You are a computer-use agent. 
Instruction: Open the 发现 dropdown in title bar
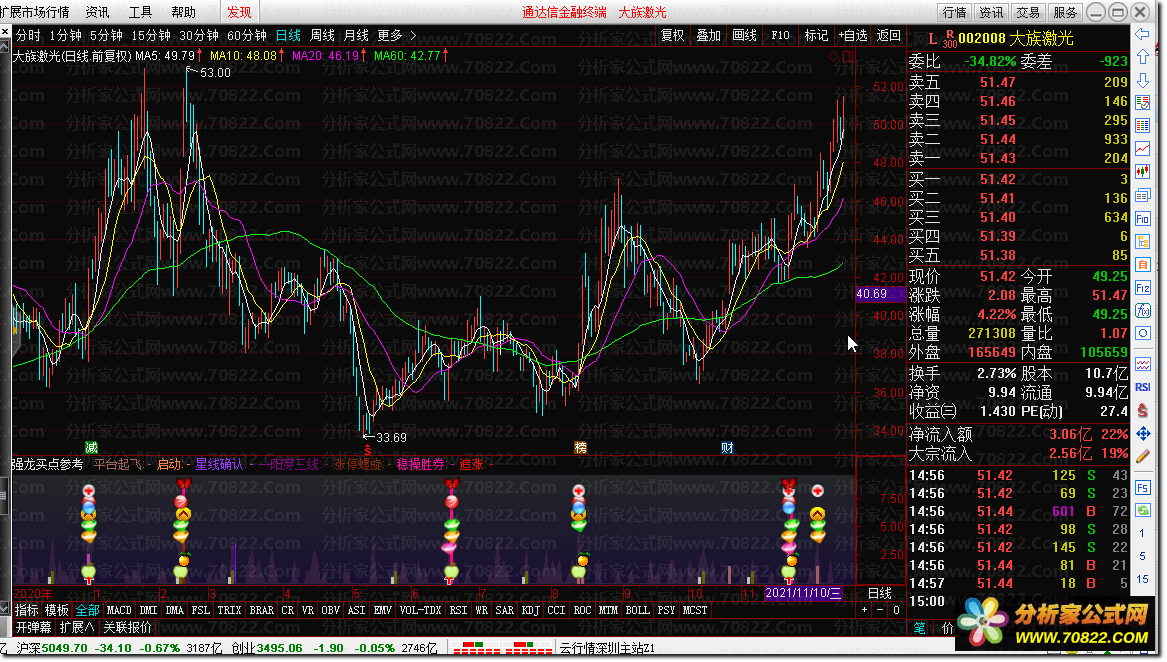pyautogui.click(x=240, y=12)
